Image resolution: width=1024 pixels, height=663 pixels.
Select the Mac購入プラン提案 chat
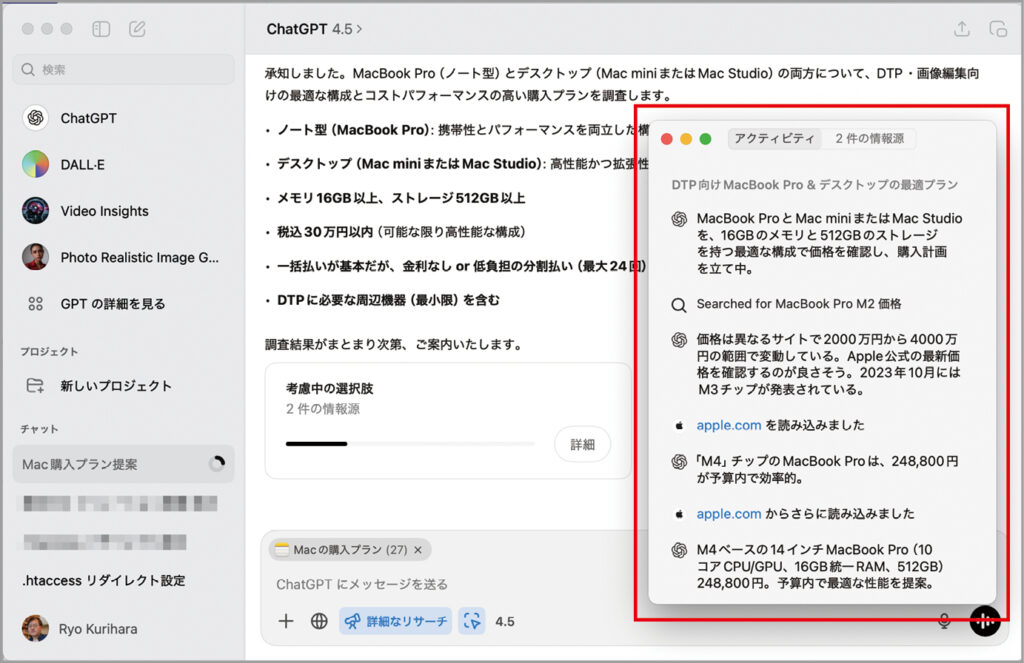(123, 464)
